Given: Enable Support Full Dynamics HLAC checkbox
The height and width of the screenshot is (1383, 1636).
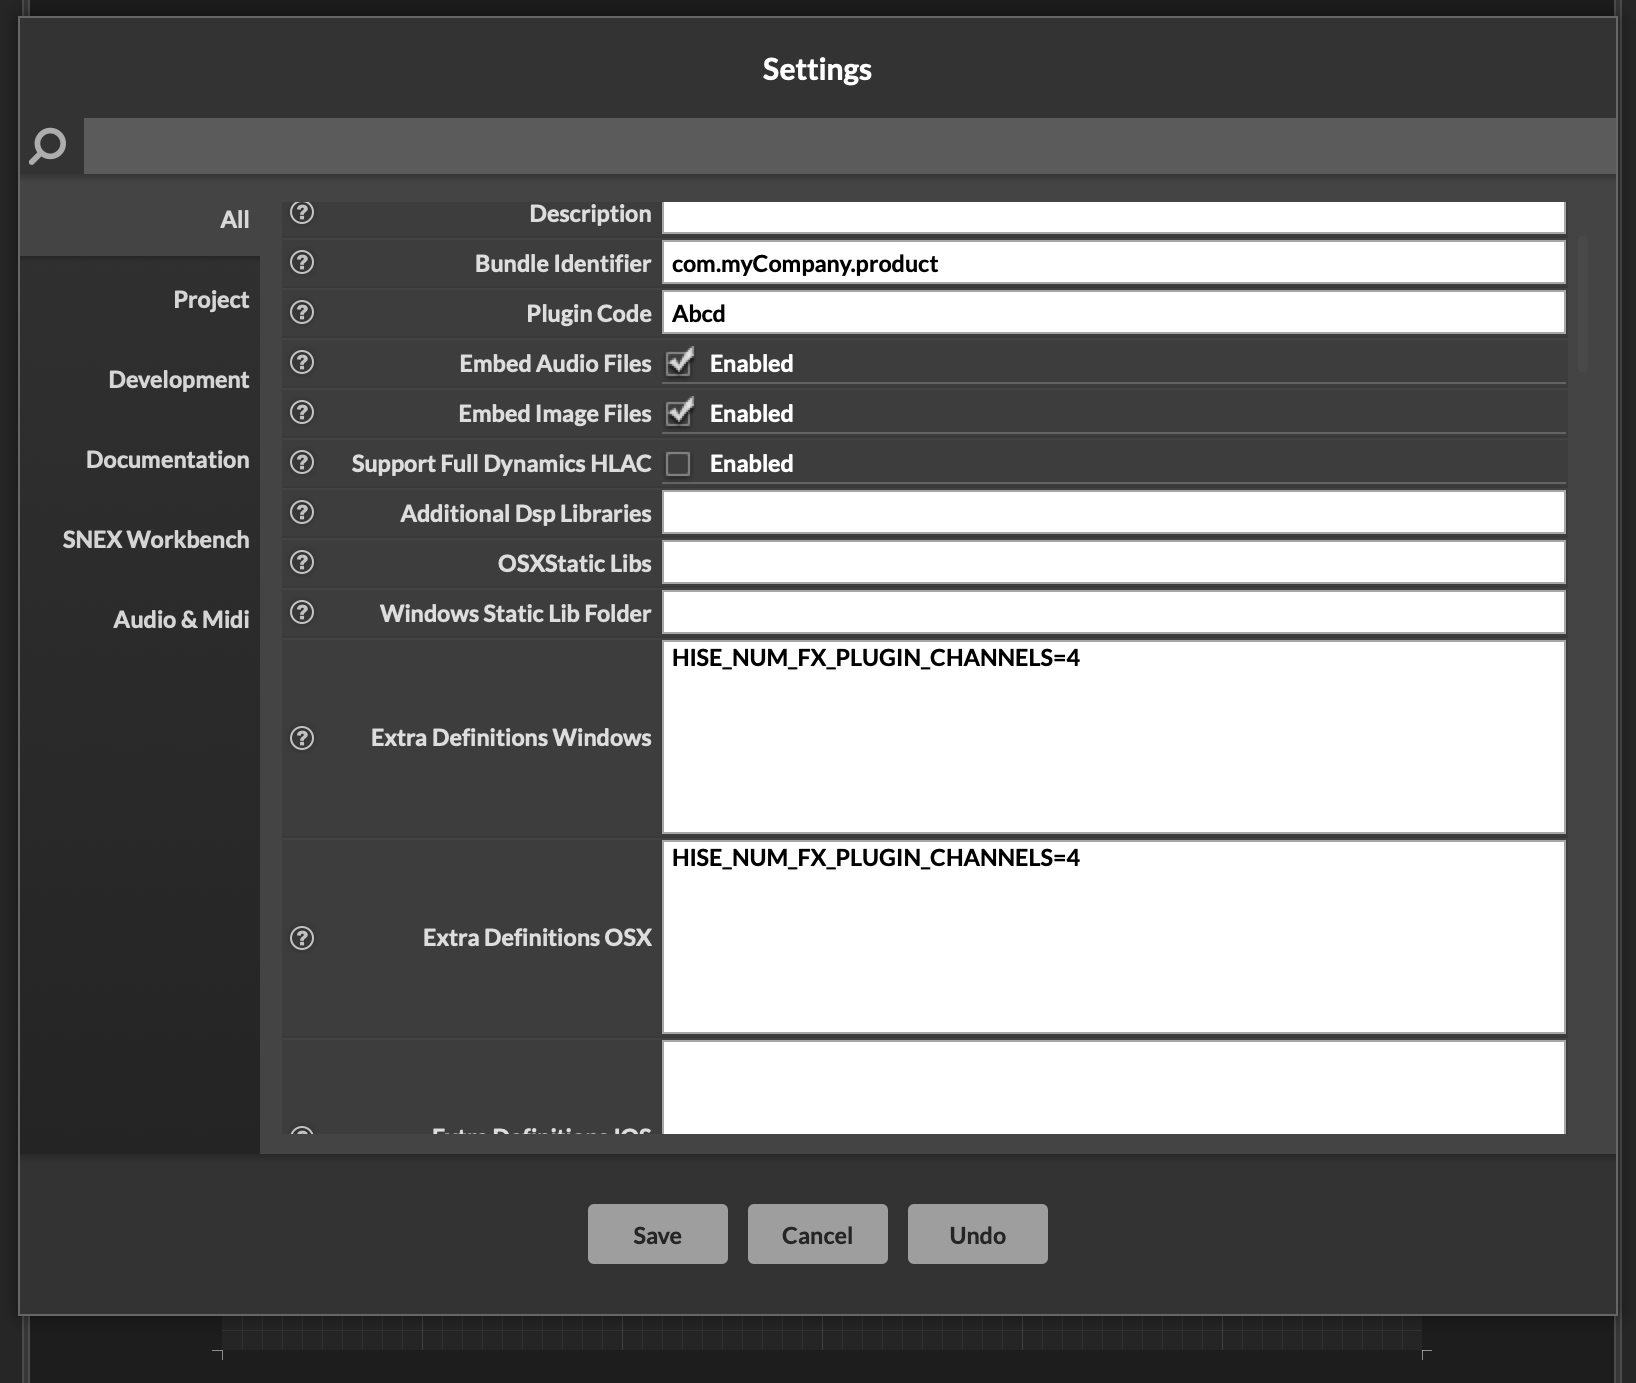Looking at the screenshot, I should 678,464.
